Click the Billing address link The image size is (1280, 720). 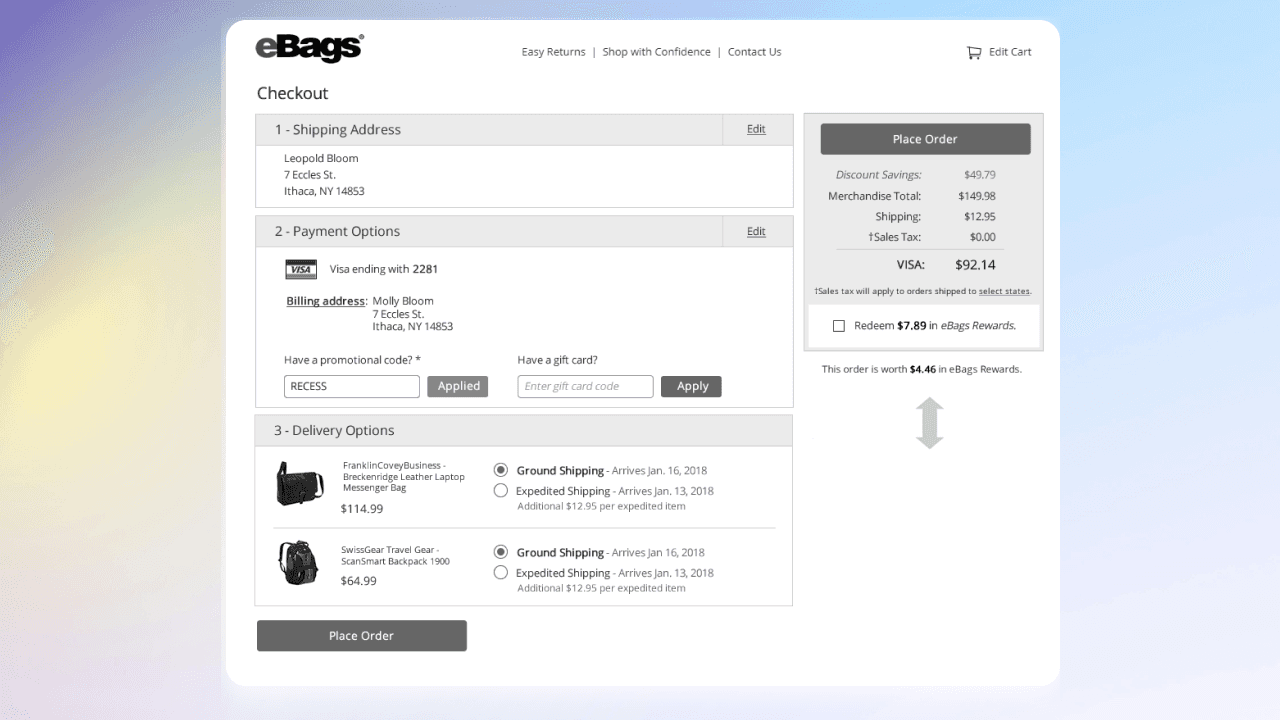326,301
